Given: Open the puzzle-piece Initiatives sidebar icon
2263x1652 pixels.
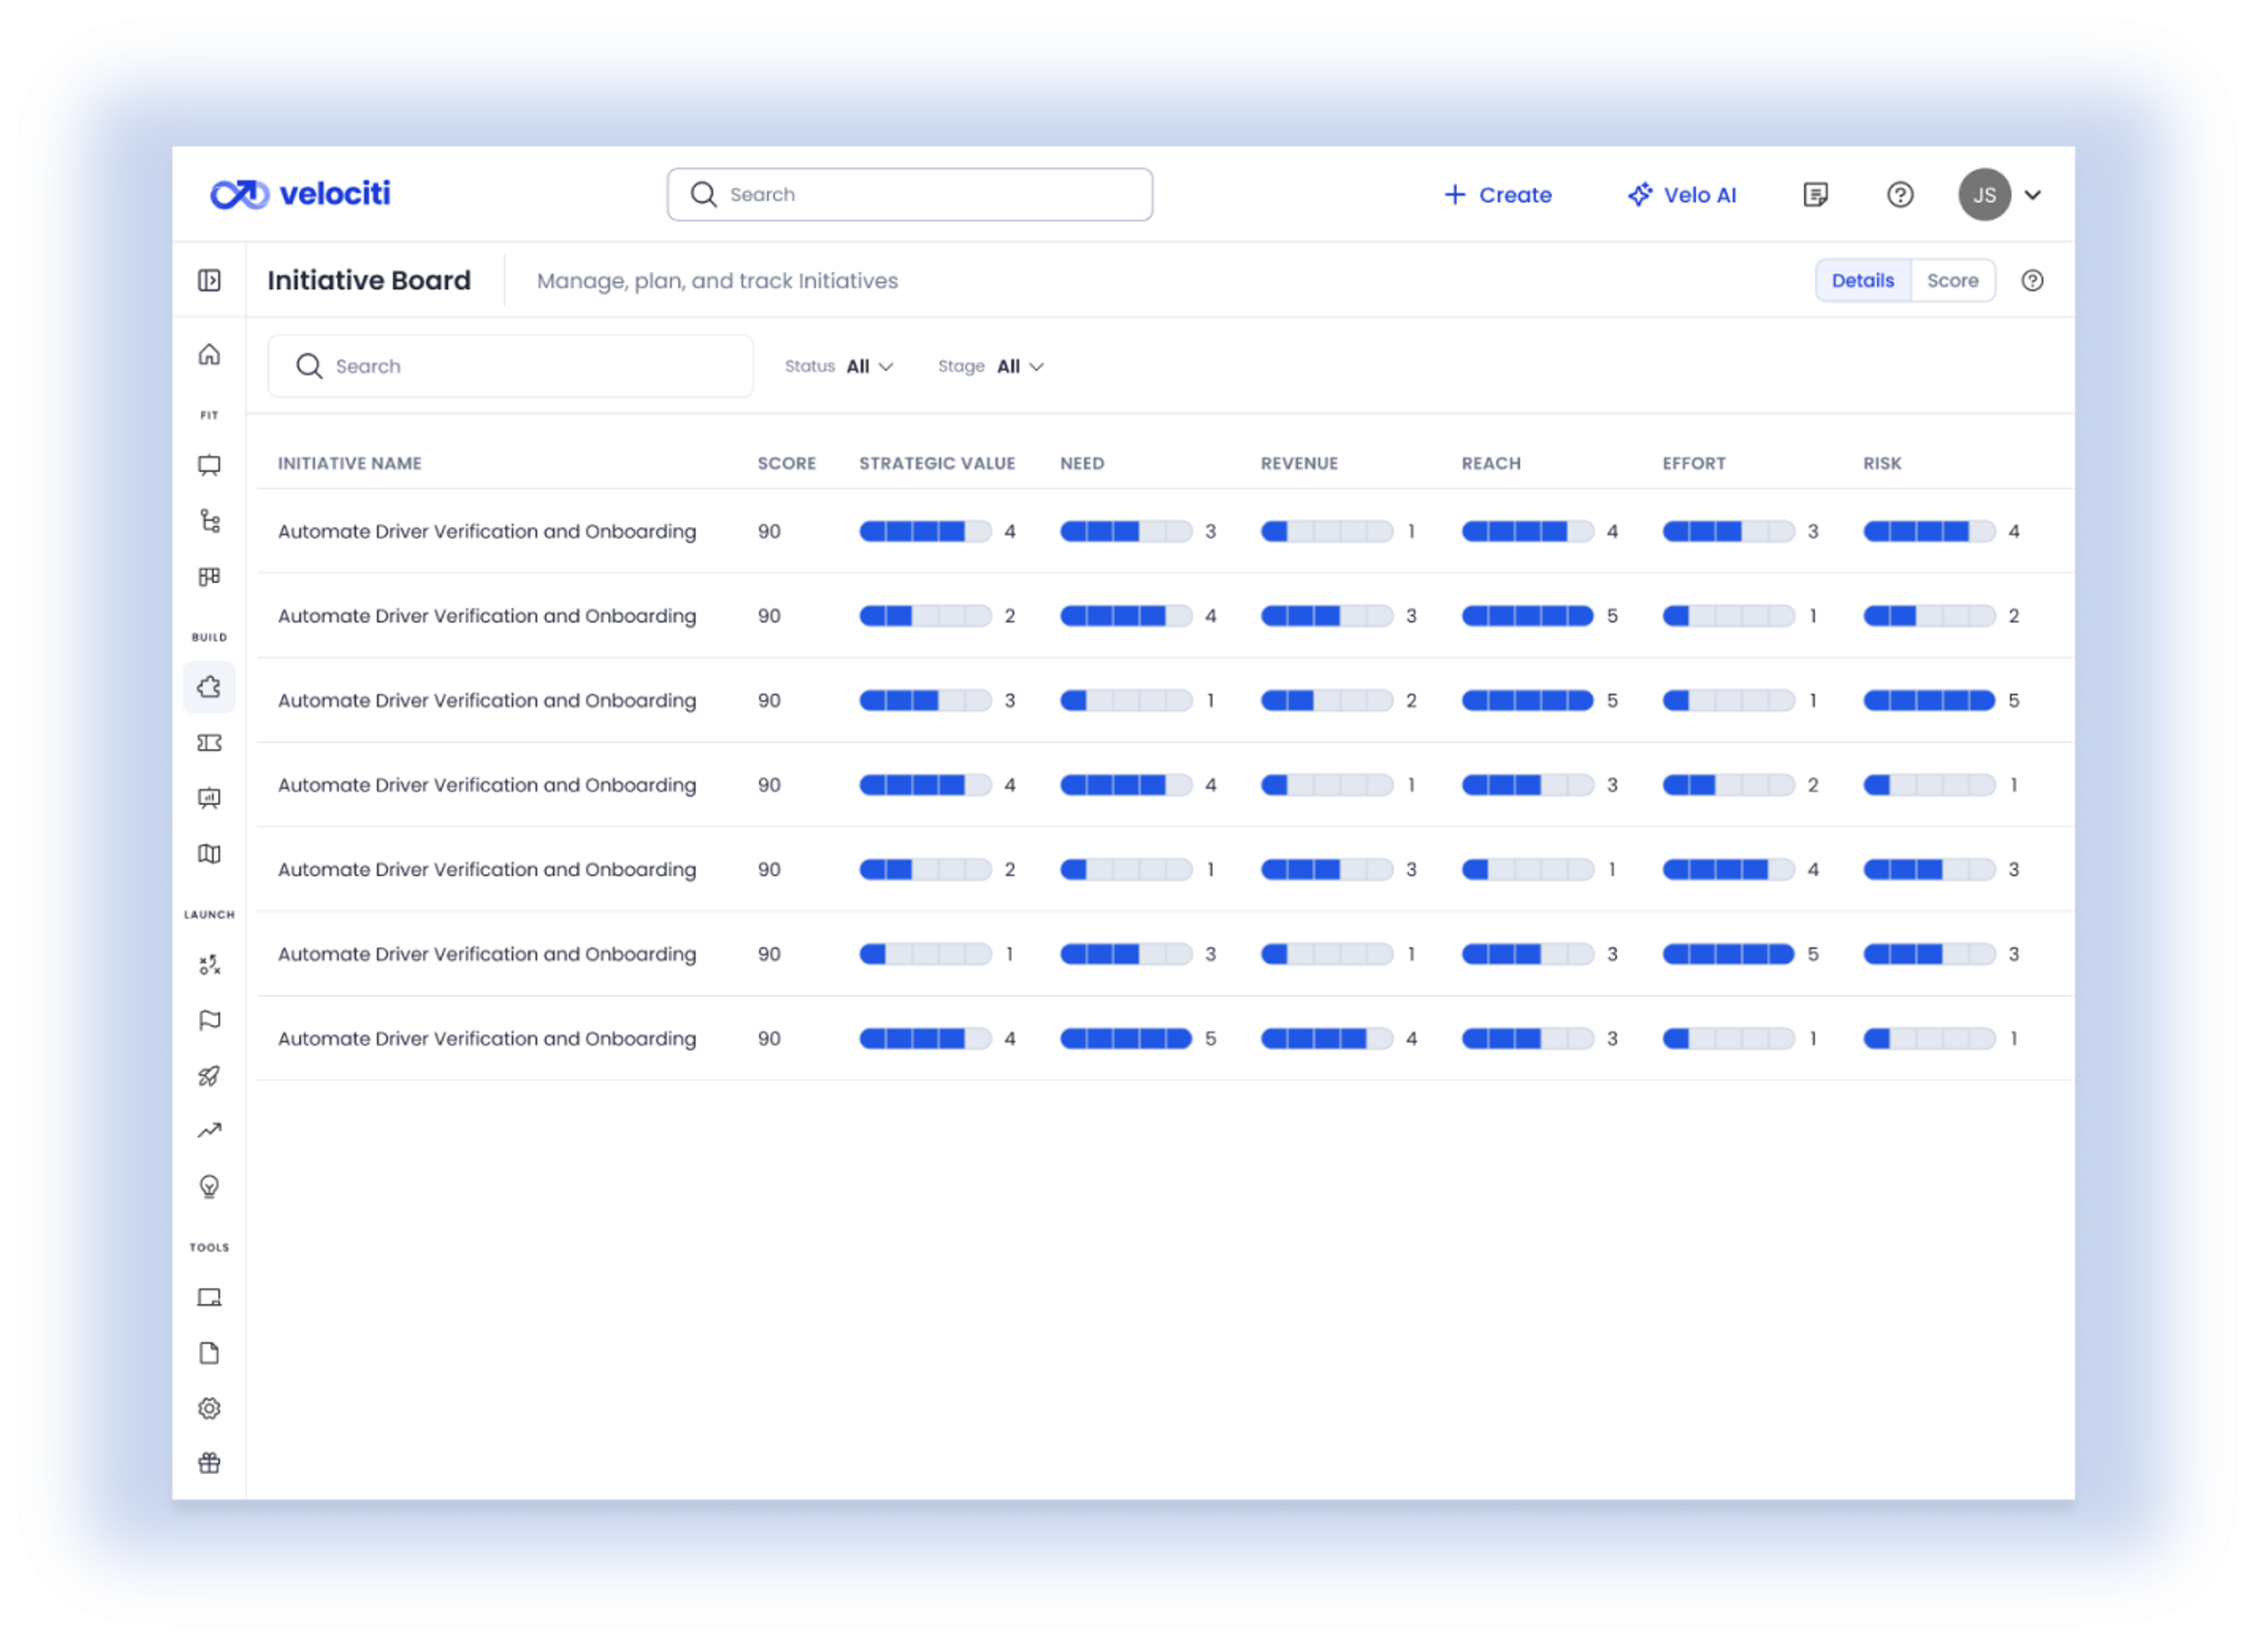Looking at the screenshot, I should point(209,687).
